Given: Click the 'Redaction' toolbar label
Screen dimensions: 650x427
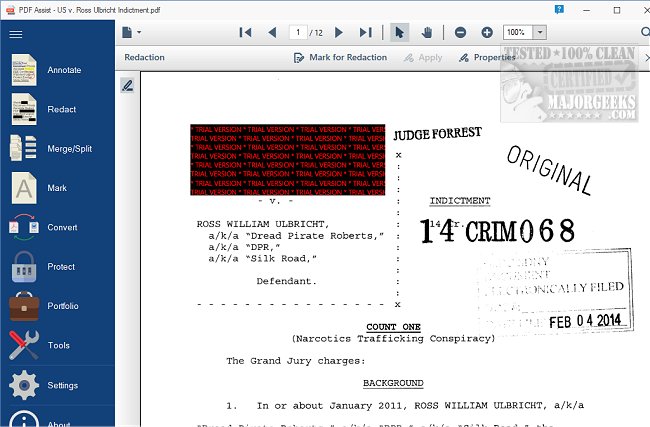Looking at the screenshot, I should pyautogui.click(x=144, y=57).
